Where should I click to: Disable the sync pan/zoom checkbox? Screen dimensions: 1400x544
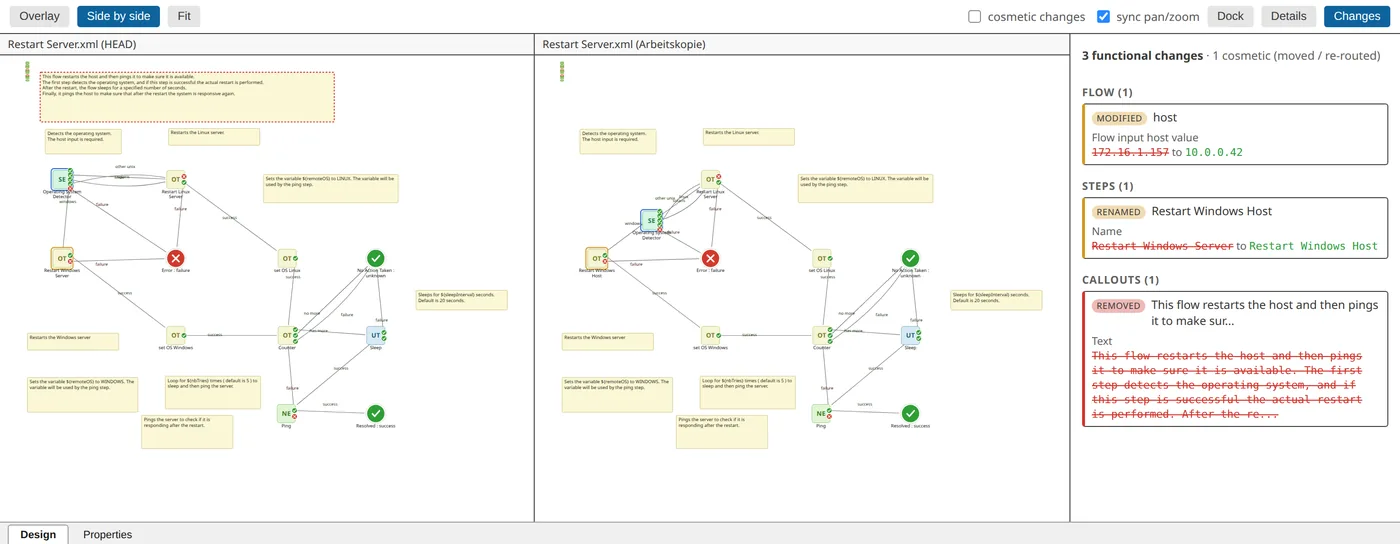click(x=1103, y=16)
